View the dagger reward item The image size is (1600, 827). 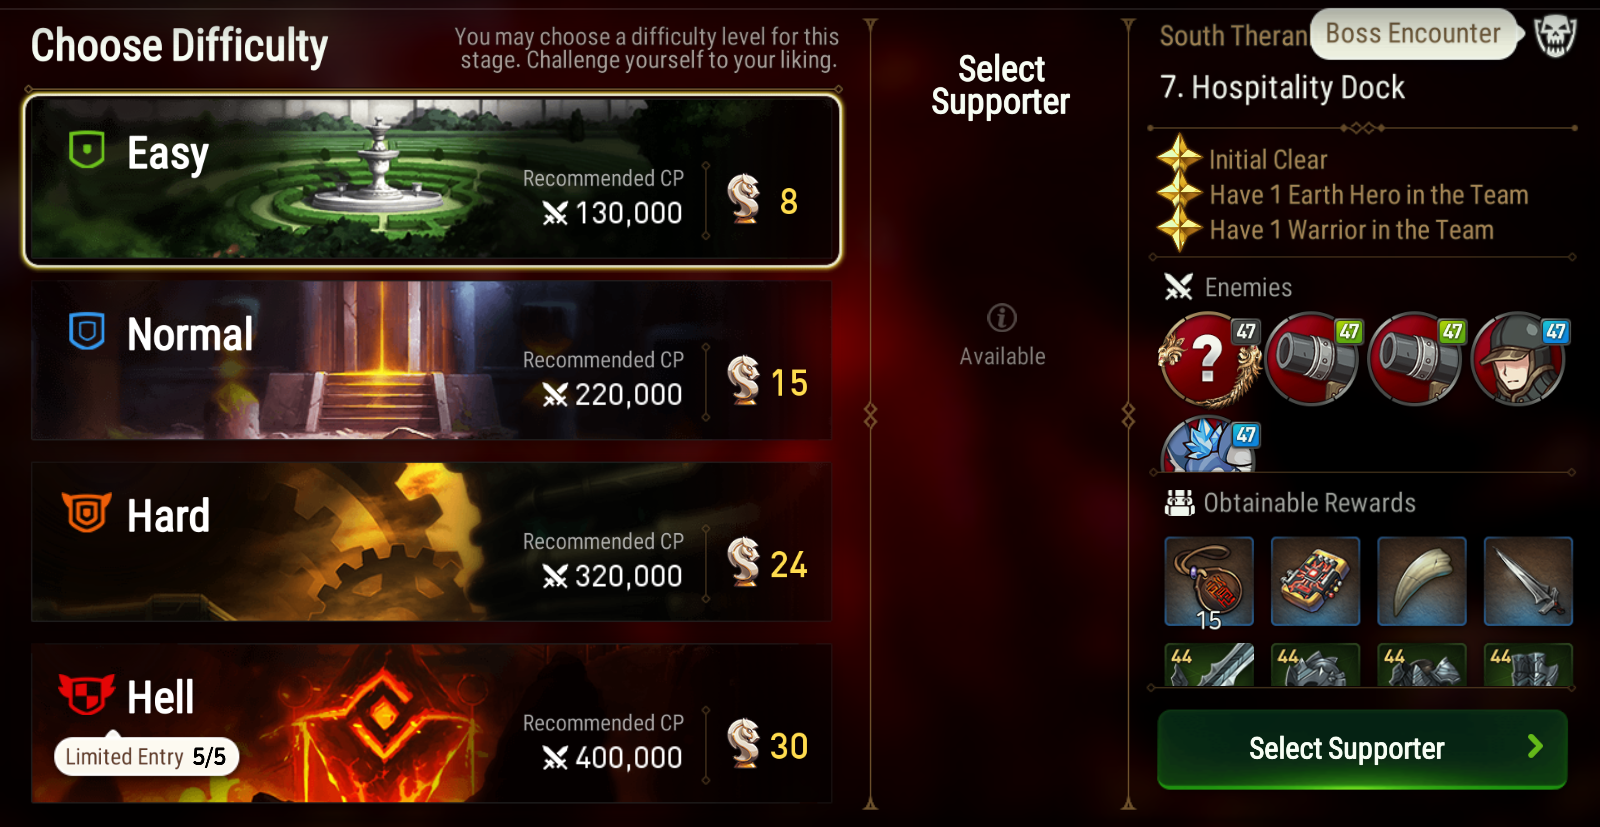tap(1528, 582)
